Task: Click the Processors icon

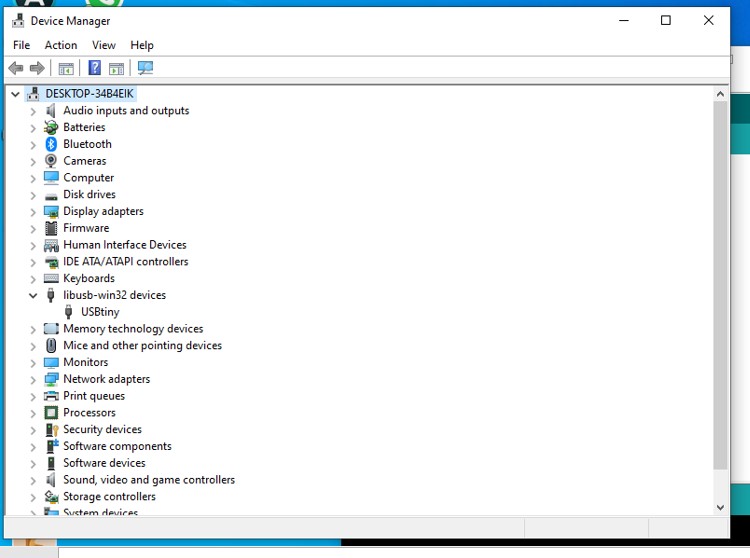Action: click(x=51, y=413)
